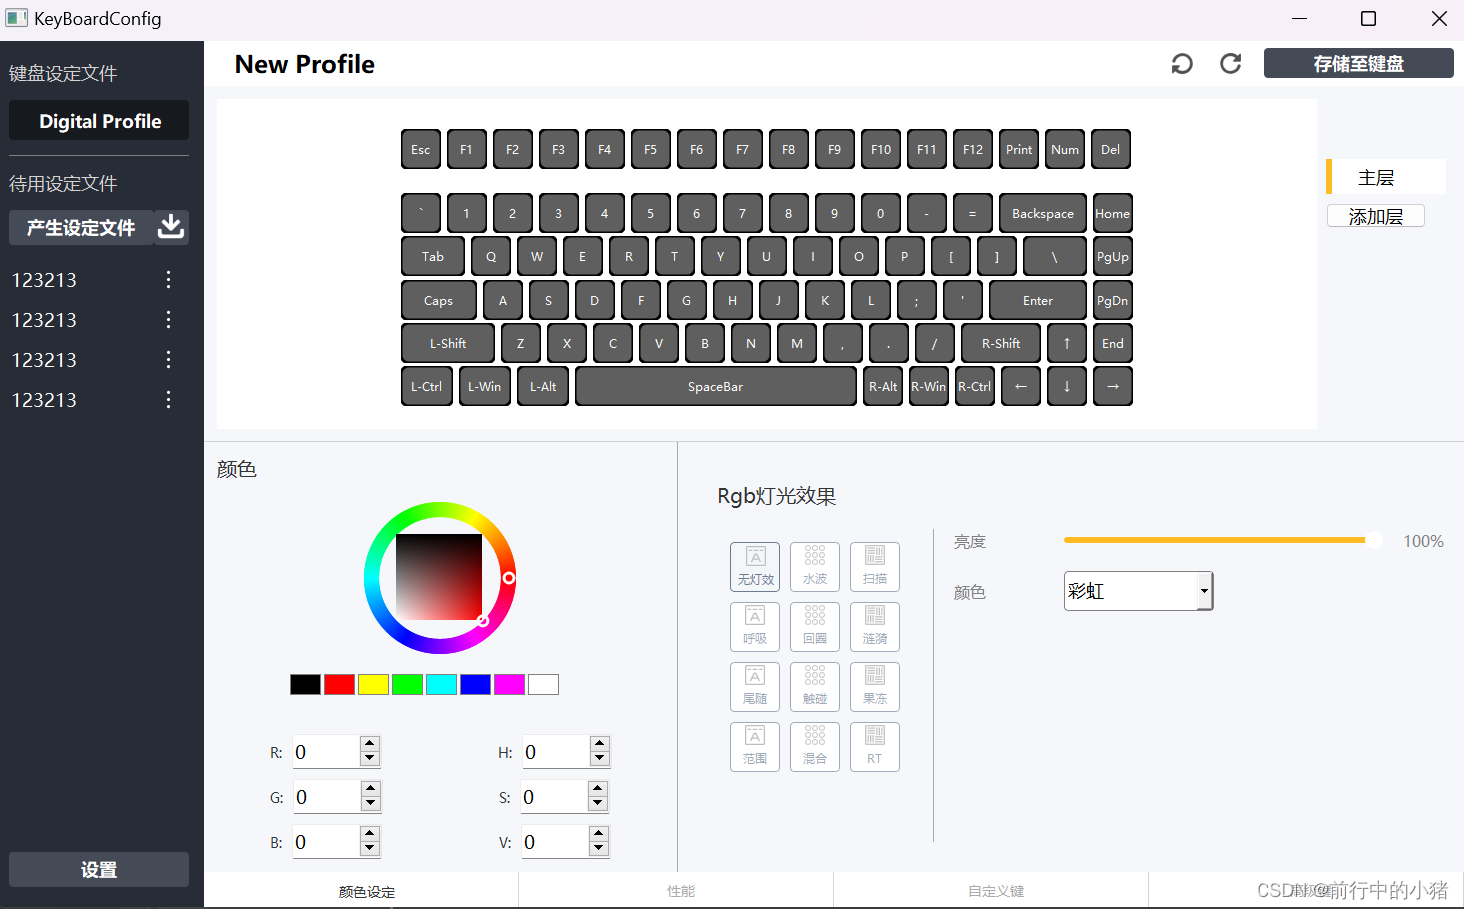The height and width of the screenshot is (909, 1464).
Task: Decrease the S value with down arrow
Action: pyautogui.click(x=598, y=804)
